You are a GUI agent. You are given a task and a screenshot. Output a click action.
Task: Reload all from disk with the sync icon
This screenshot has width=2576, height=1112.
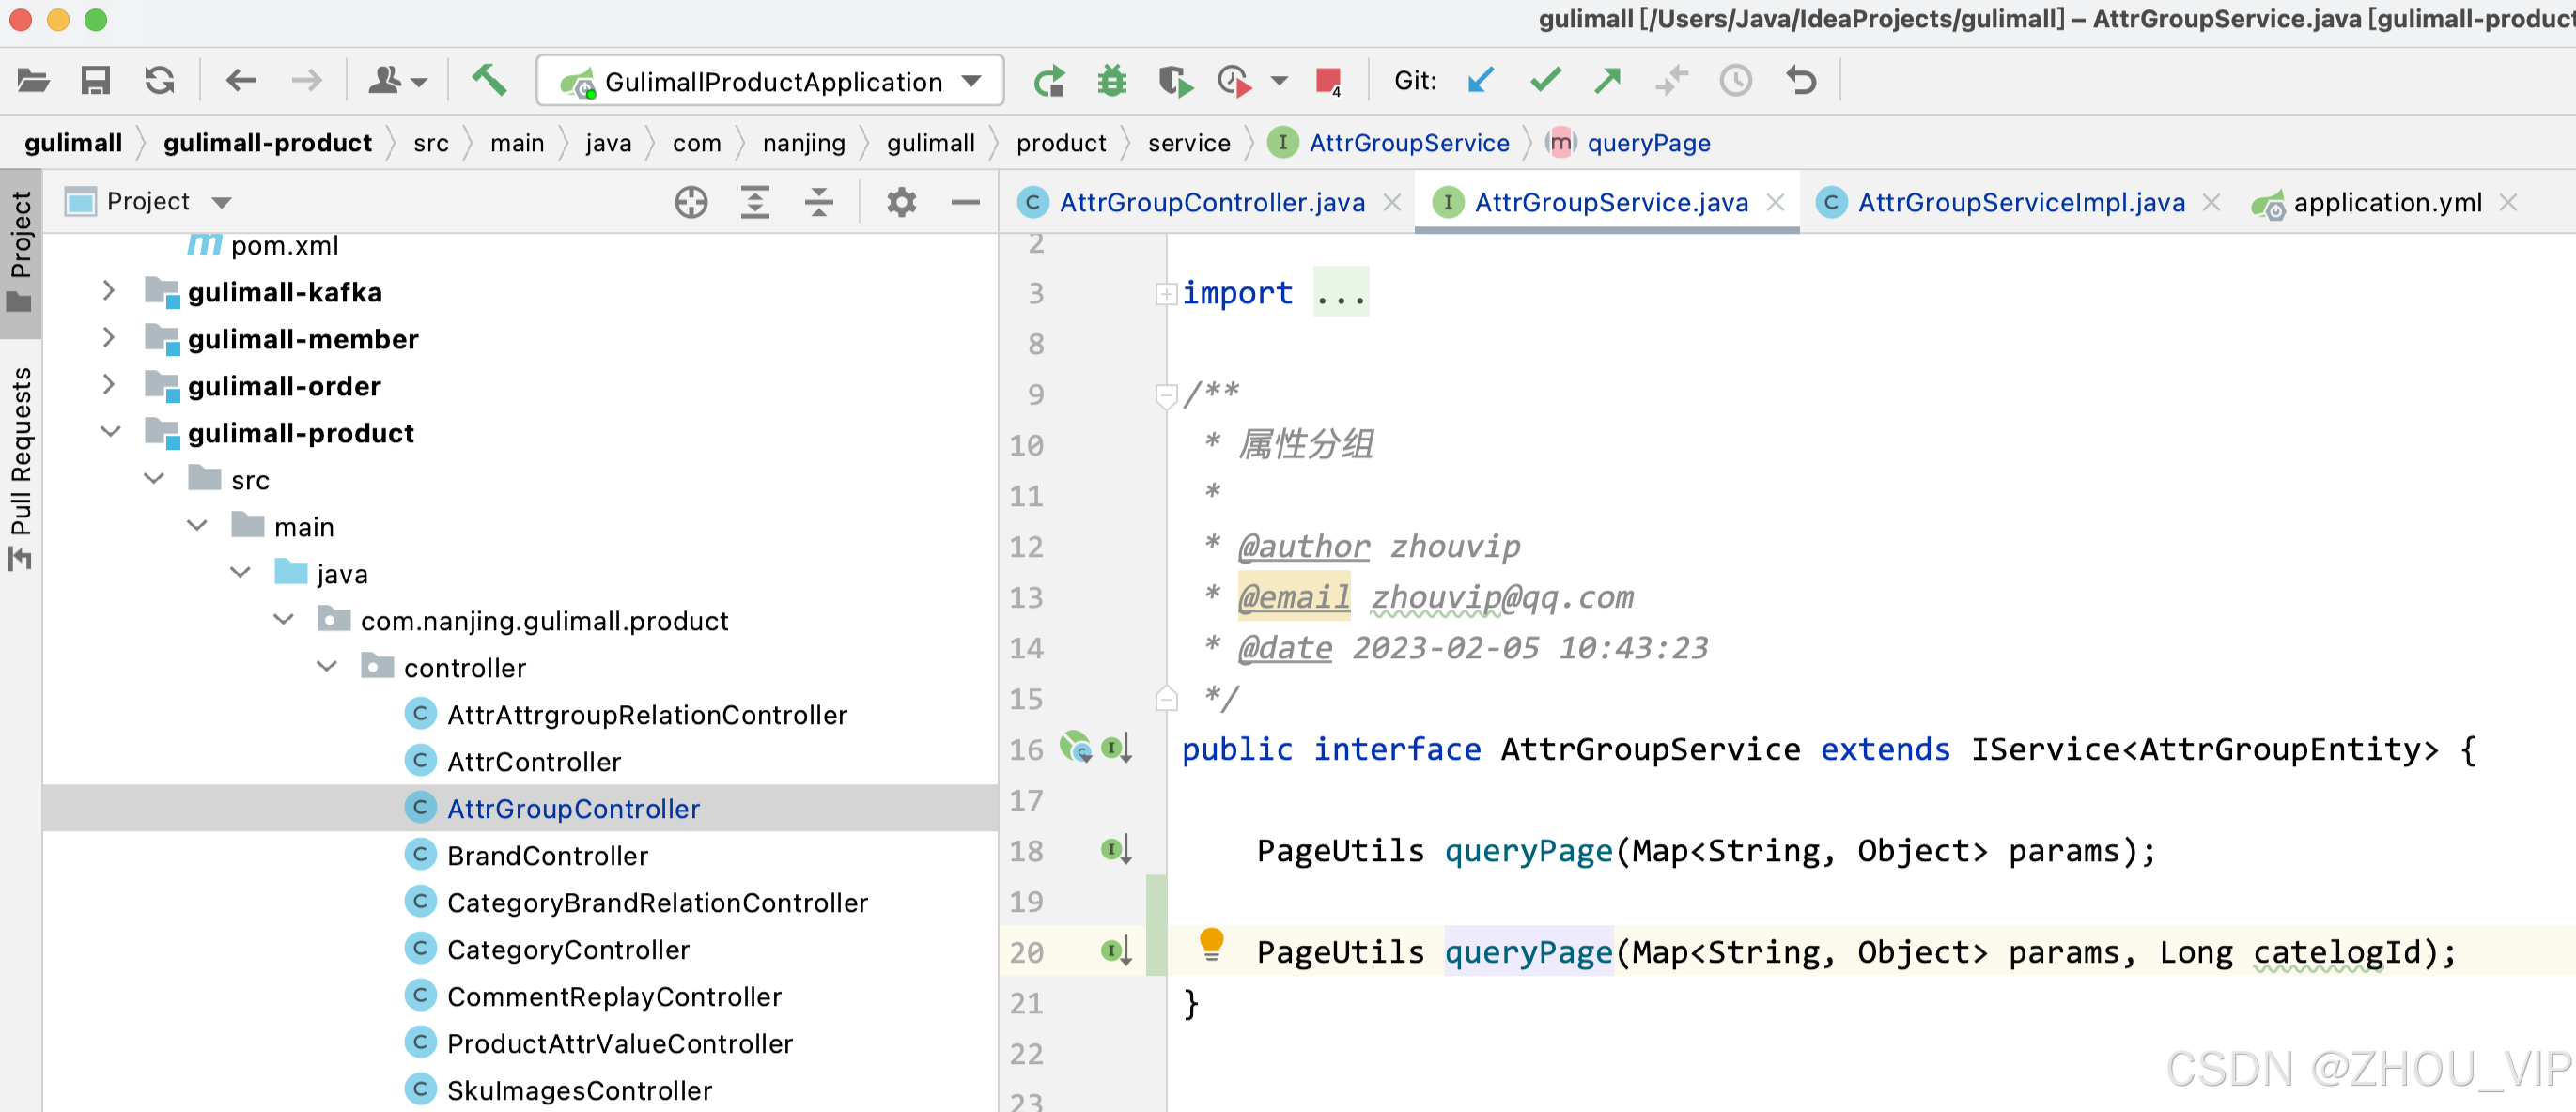click(x=160, y=80)
